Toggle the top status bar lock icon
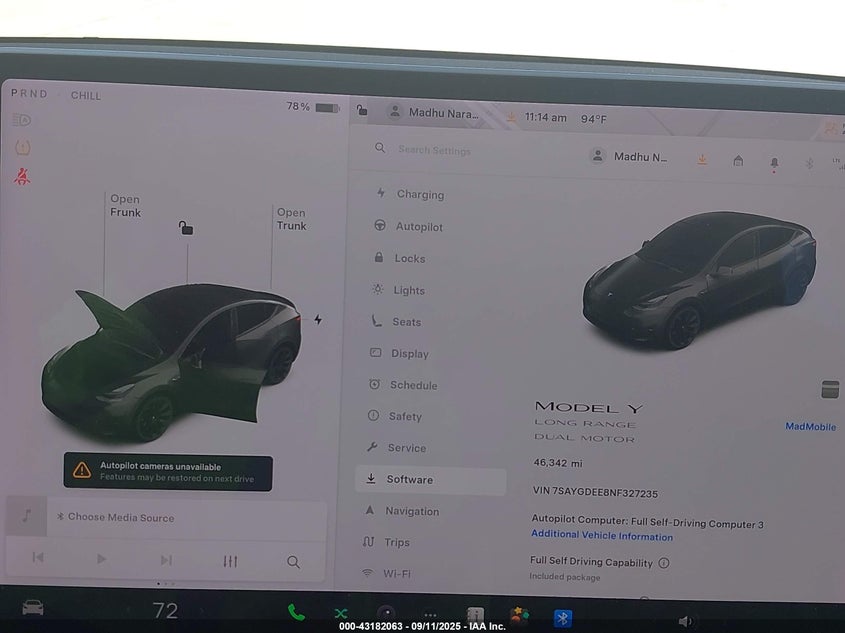Viewport: 845px width, 633px height. tap(362, 111)
